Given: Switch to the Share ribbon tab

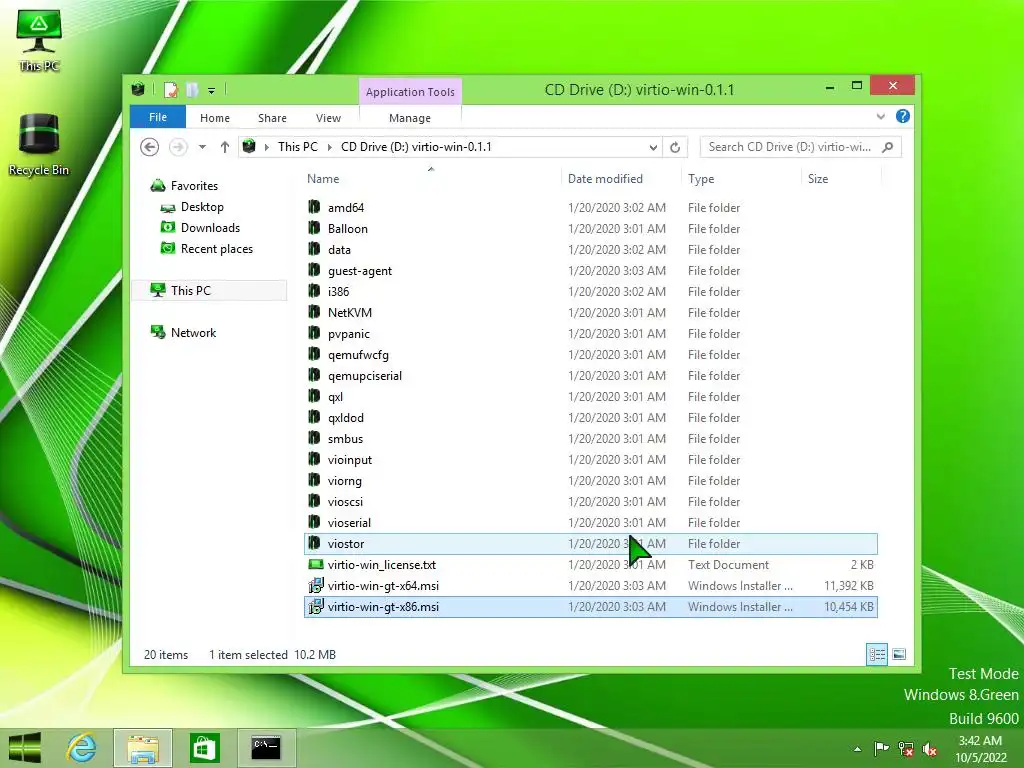Looking at the screenshot, I should (272, 118).
